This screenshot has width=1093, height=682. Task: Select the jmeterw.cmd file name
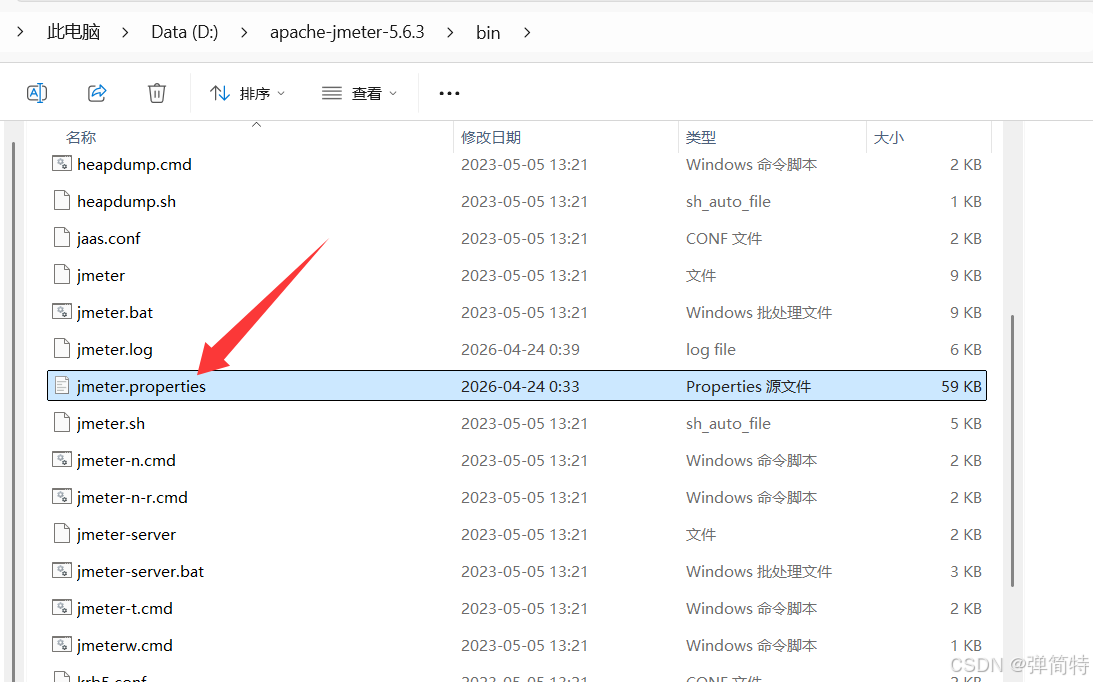click(125, 645)
